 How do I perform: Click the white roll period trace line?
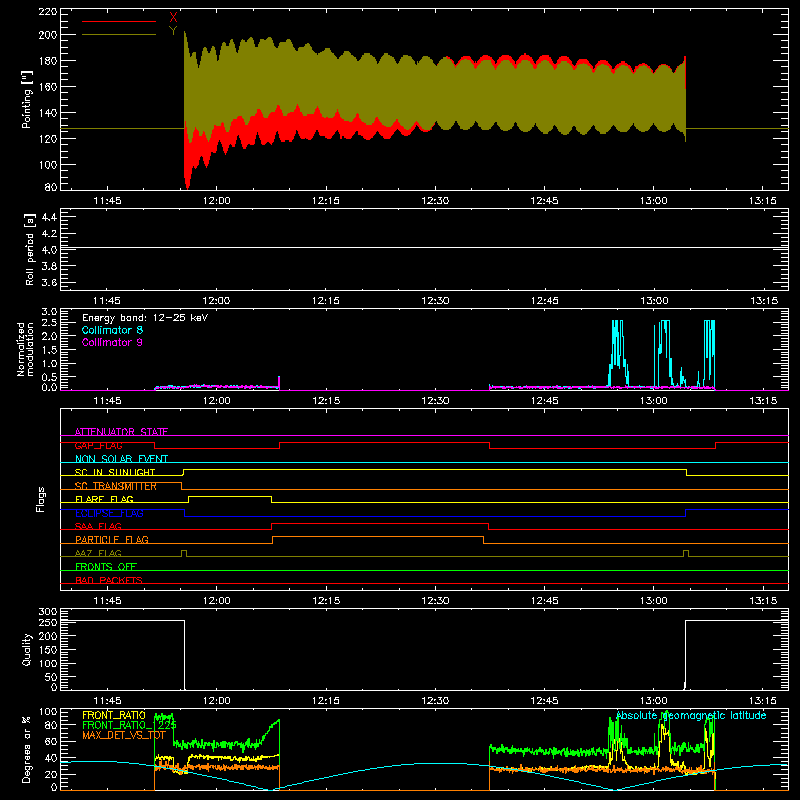click(424, 247)
